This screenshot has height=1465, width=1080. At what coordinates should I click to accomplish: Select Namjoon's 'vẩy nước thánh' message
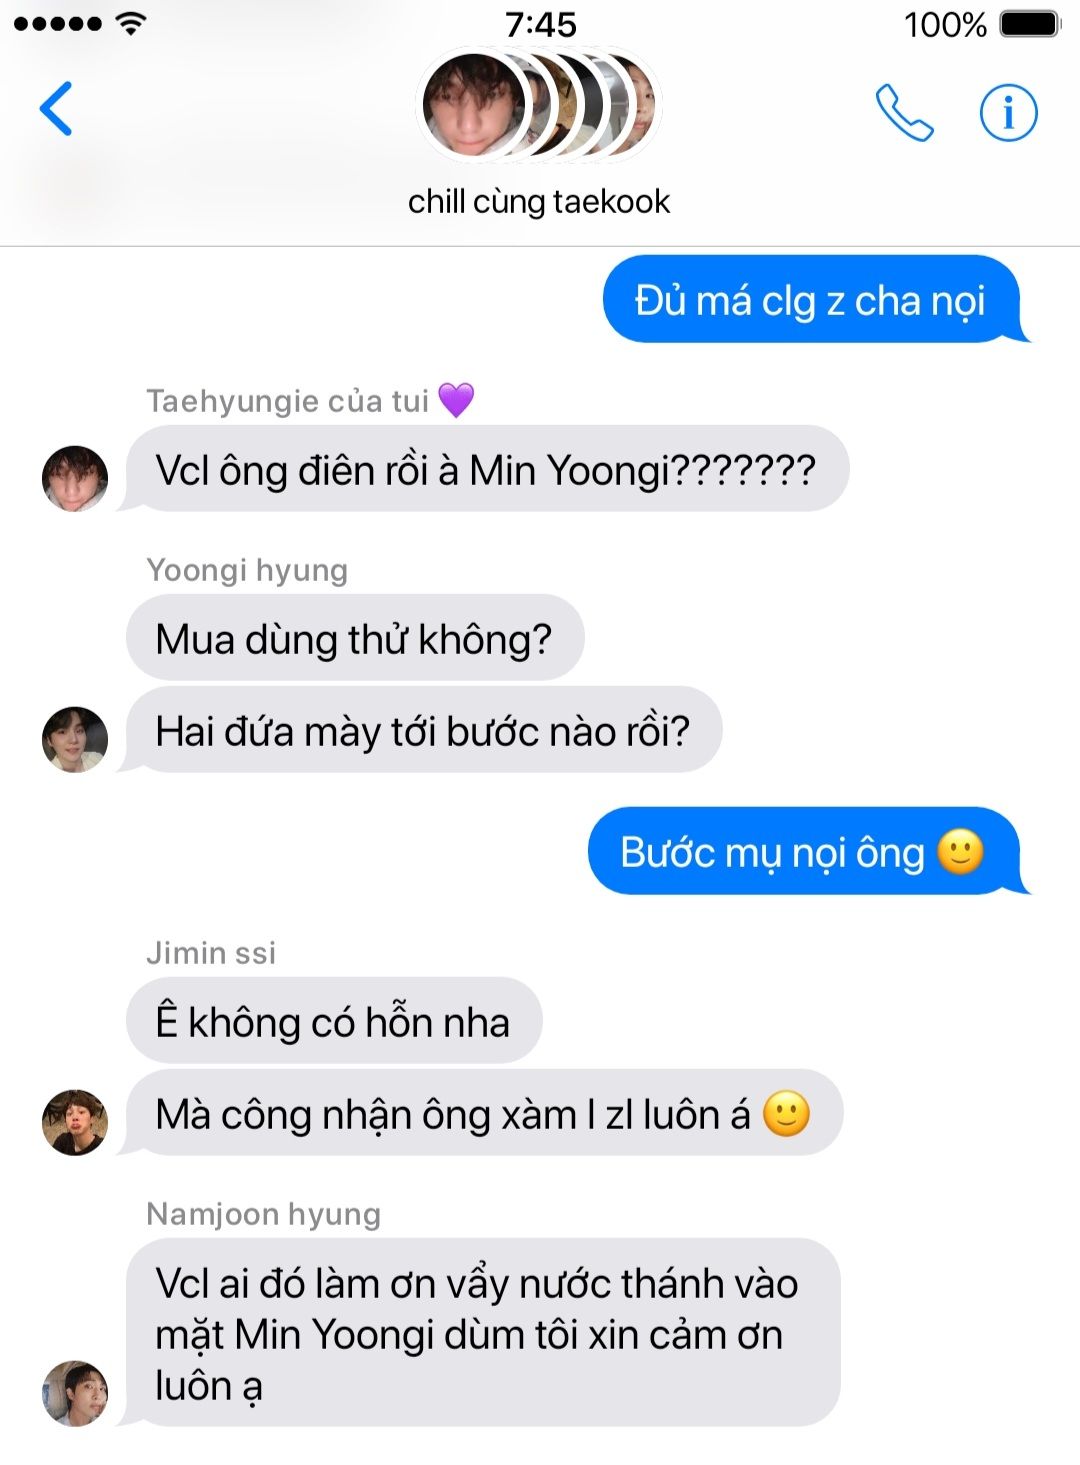[x=481, y=1333]
